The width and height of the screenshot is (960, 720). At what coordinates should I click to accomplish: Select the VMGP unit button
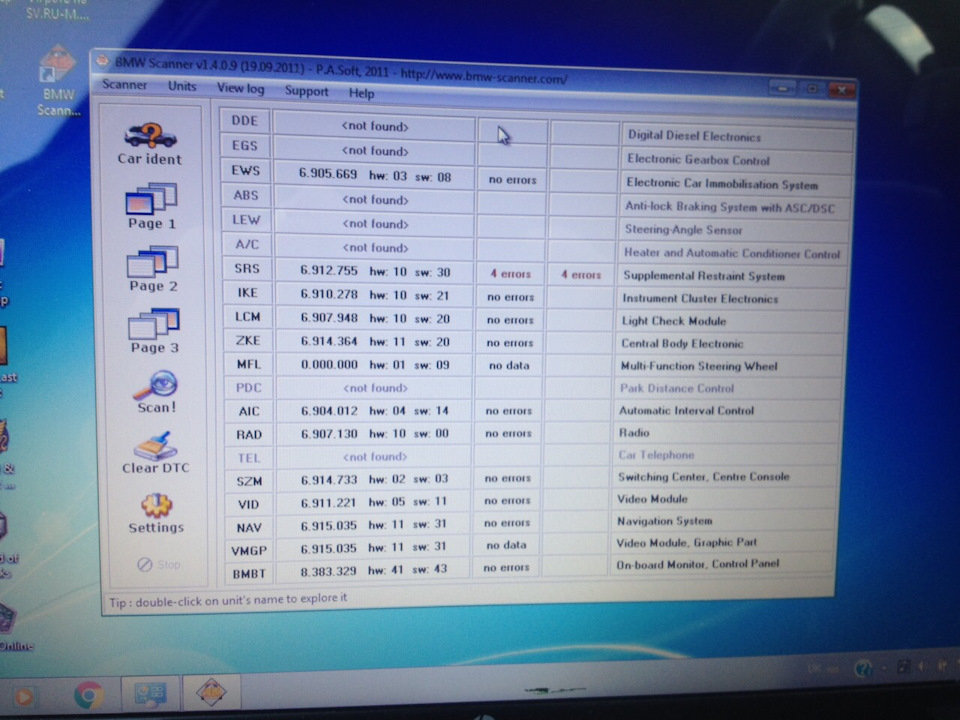click(249, 550)
